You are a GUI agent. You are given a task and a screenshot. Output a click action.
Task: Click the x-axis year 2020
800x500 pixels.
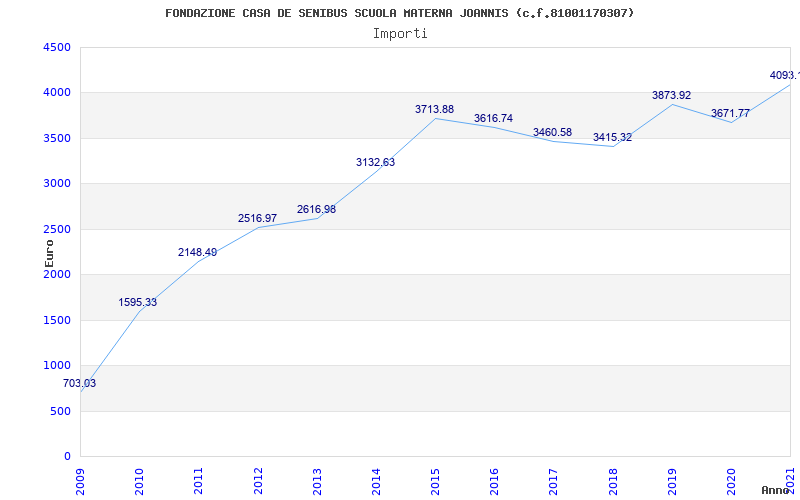pyautogui.click(x=732, y=482)
